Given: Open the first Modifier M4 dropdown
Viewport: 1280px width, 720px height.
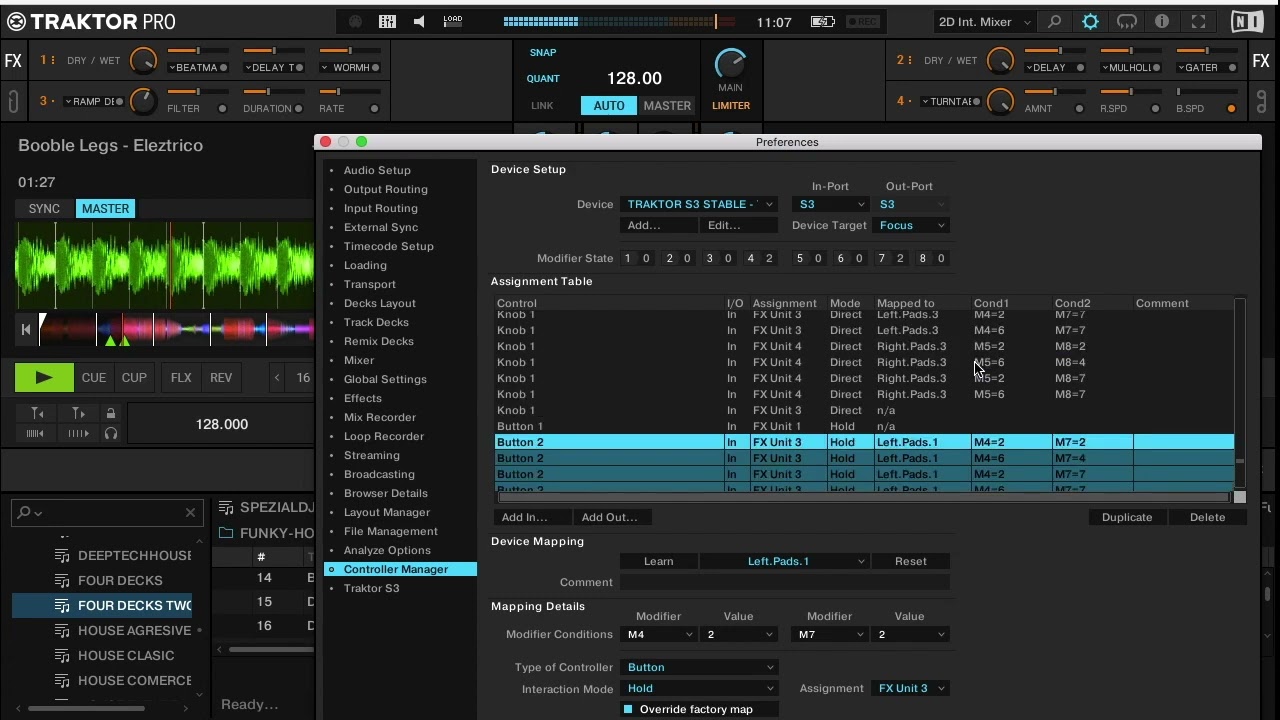Looking at the screenshot, I should point(658,634).
